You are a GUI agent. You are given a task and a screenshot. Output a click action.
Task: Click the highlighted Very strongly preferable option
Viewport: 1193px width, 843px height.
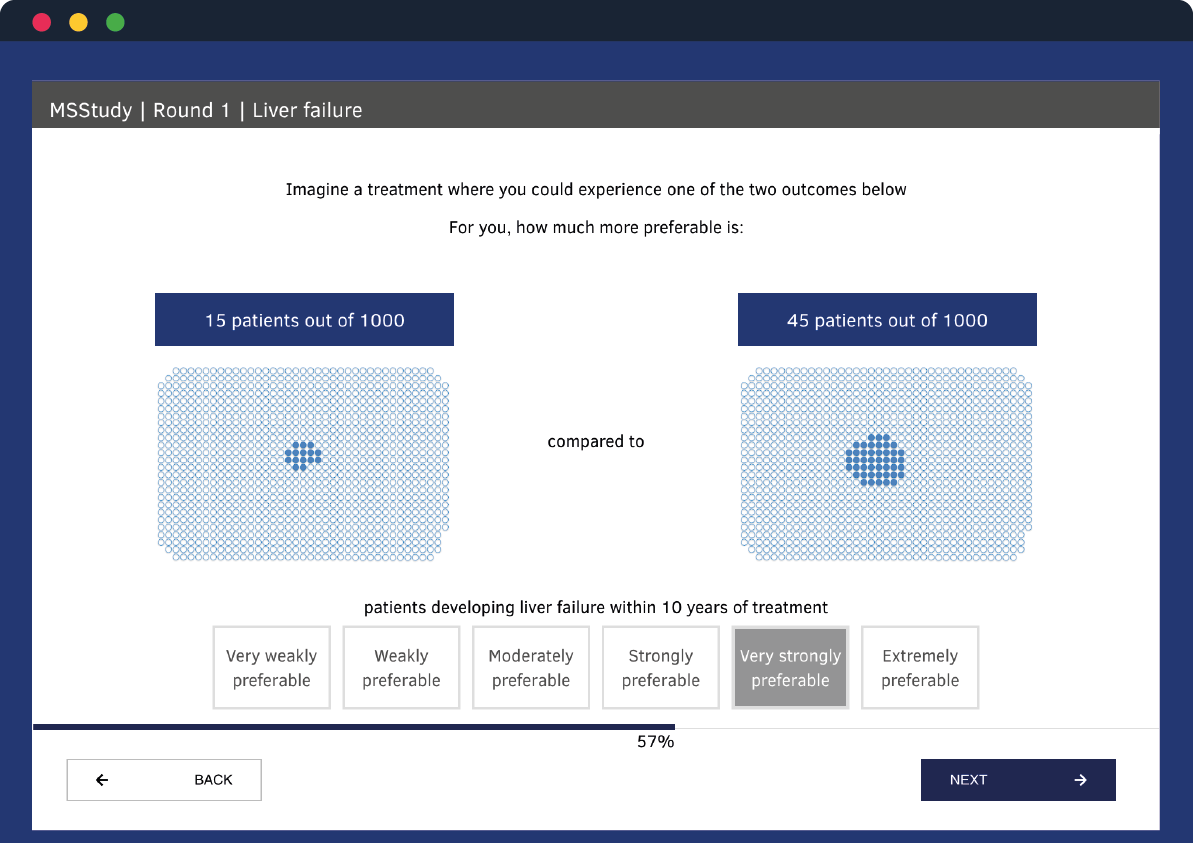pyautogui.click(x=791, y=667)
